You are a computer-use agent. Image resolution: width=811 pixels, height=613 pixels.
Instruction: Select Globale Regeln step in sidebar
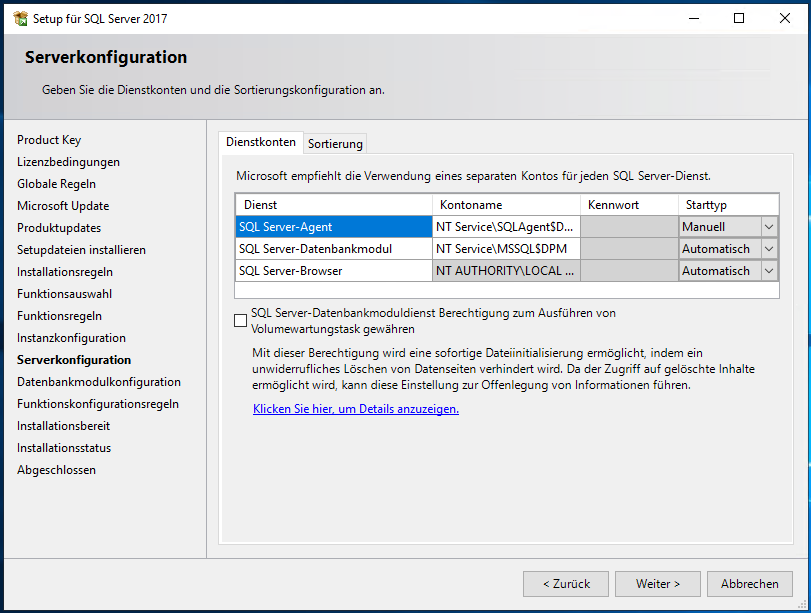click(56, 184)
